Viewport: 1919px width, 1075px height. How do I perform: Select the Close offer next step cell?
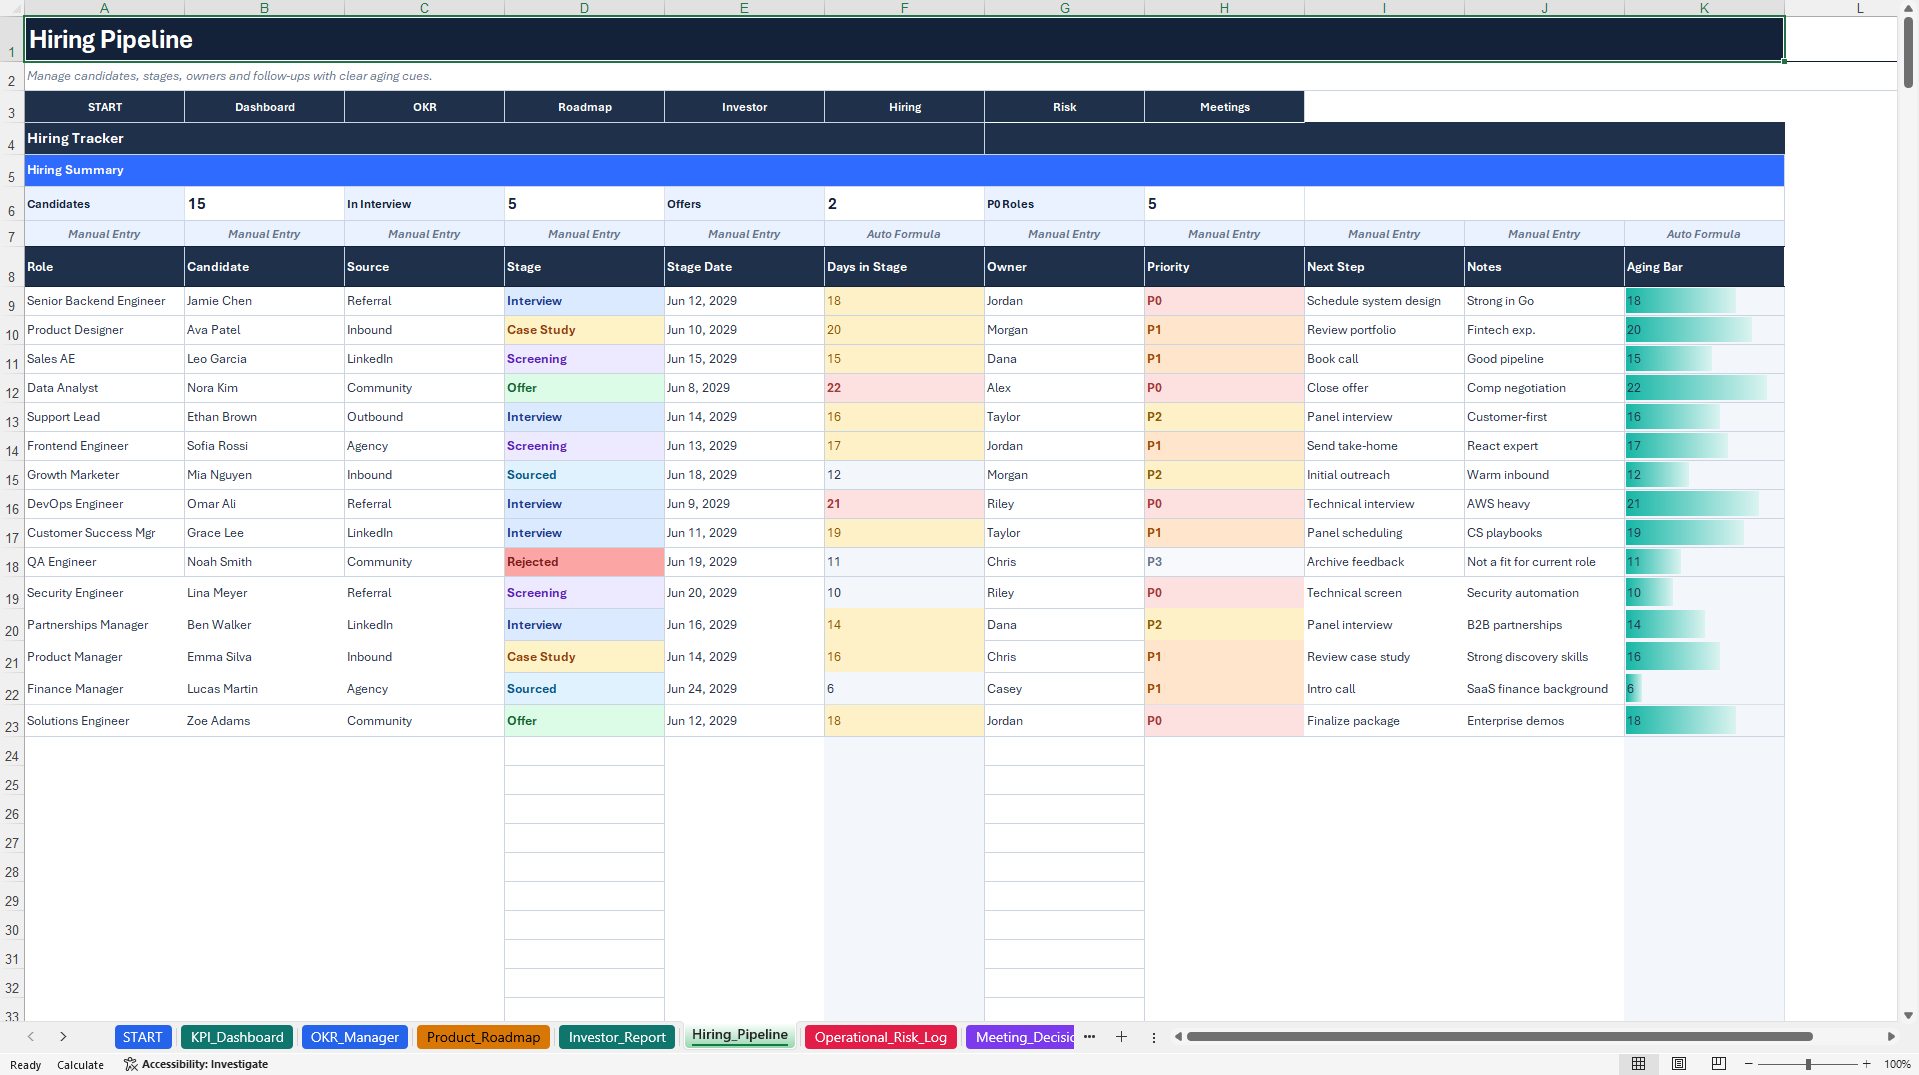[1384, 388]
